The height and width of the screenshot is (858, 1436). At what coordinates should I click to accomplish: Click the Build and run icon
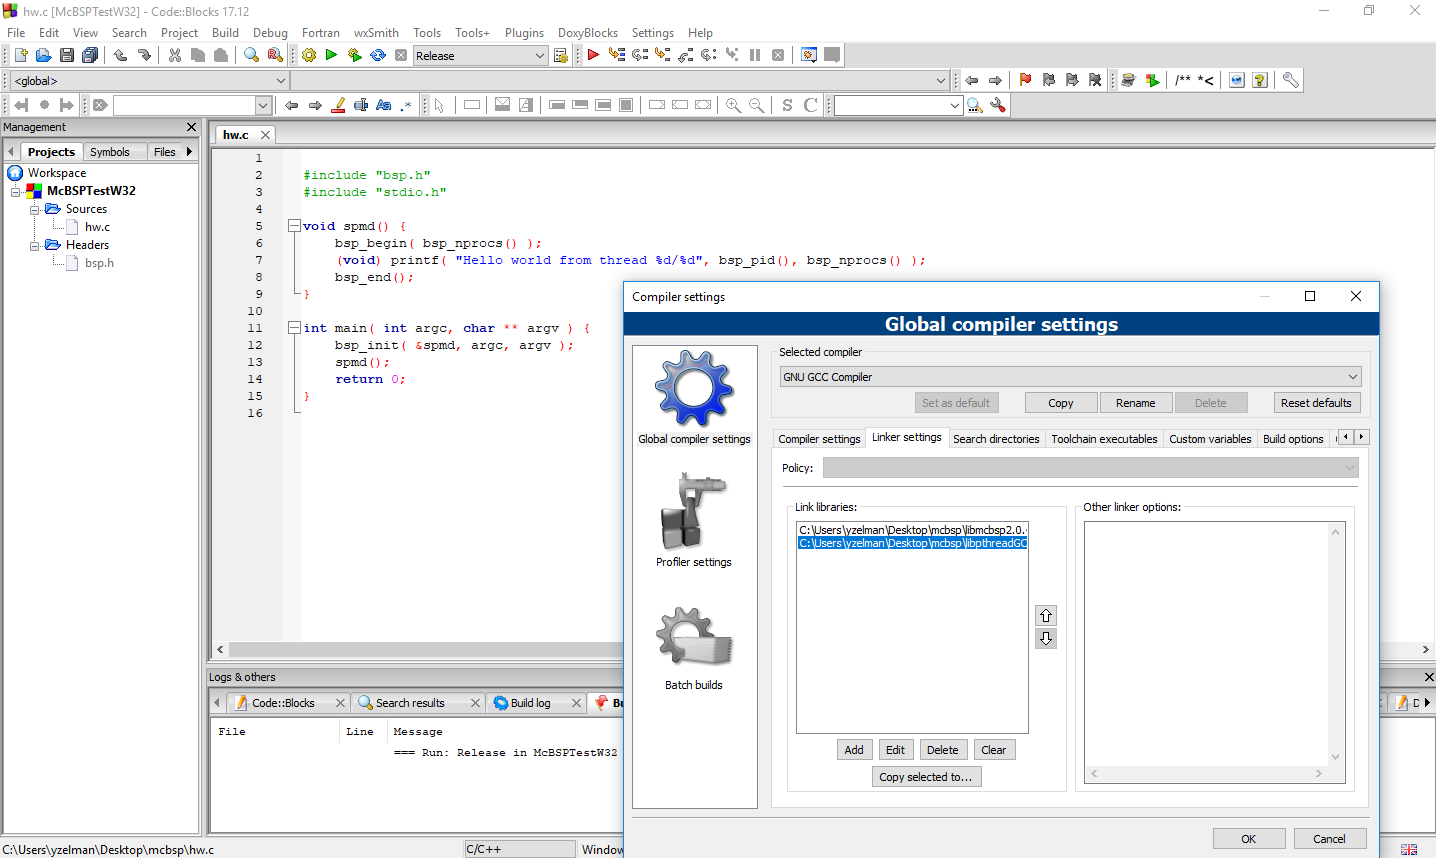(x=354, y=55)
